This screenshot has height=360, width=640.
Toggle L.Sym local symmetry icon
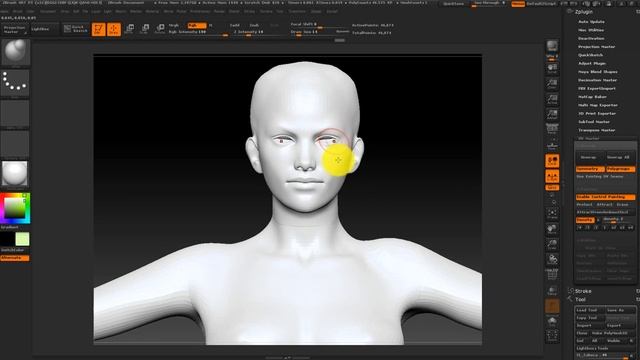552,176
